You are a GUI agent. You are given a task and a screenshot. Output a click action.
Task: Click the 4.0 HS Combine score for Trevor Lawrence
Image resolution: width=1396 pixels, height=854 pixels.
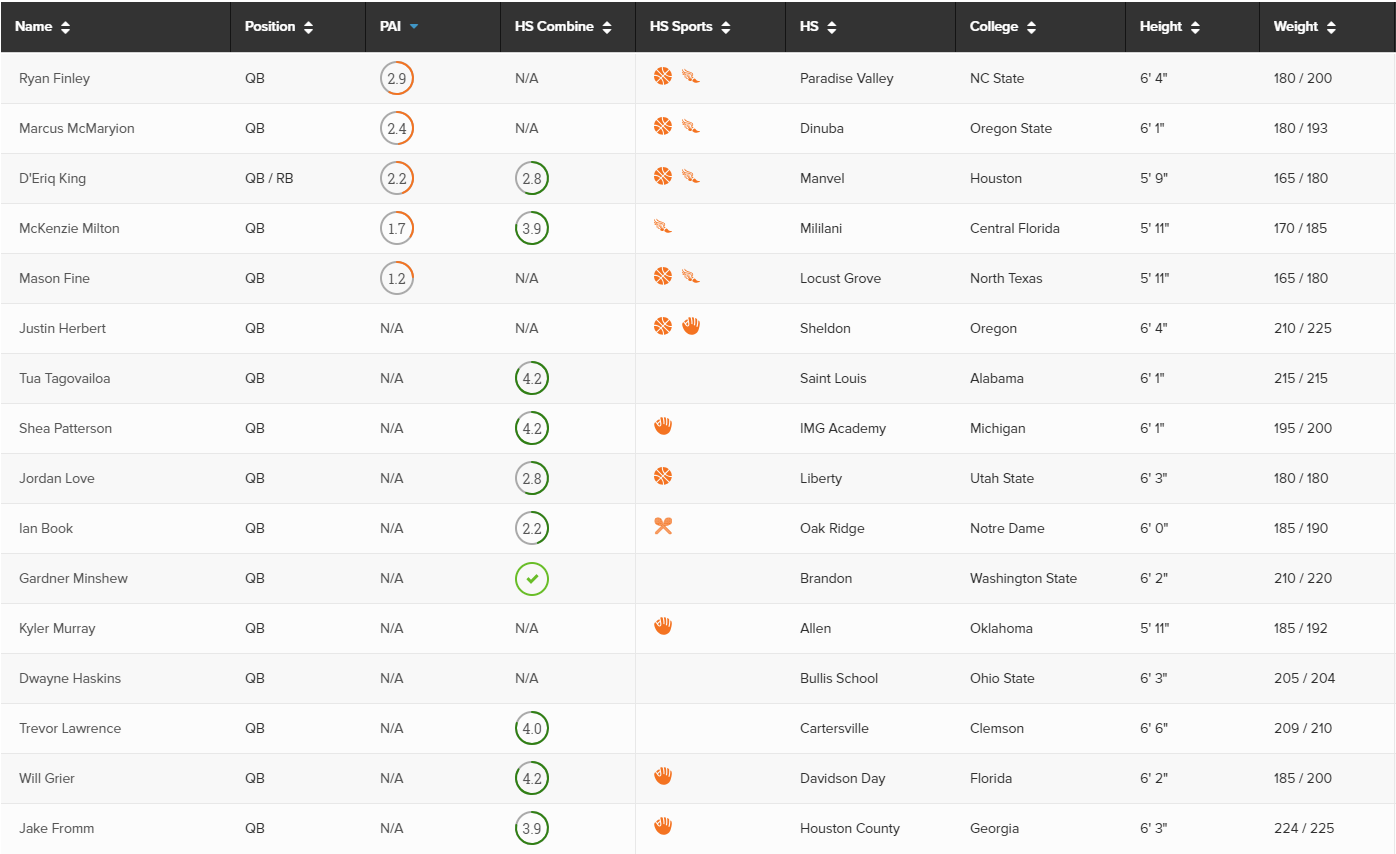[532, 728]
